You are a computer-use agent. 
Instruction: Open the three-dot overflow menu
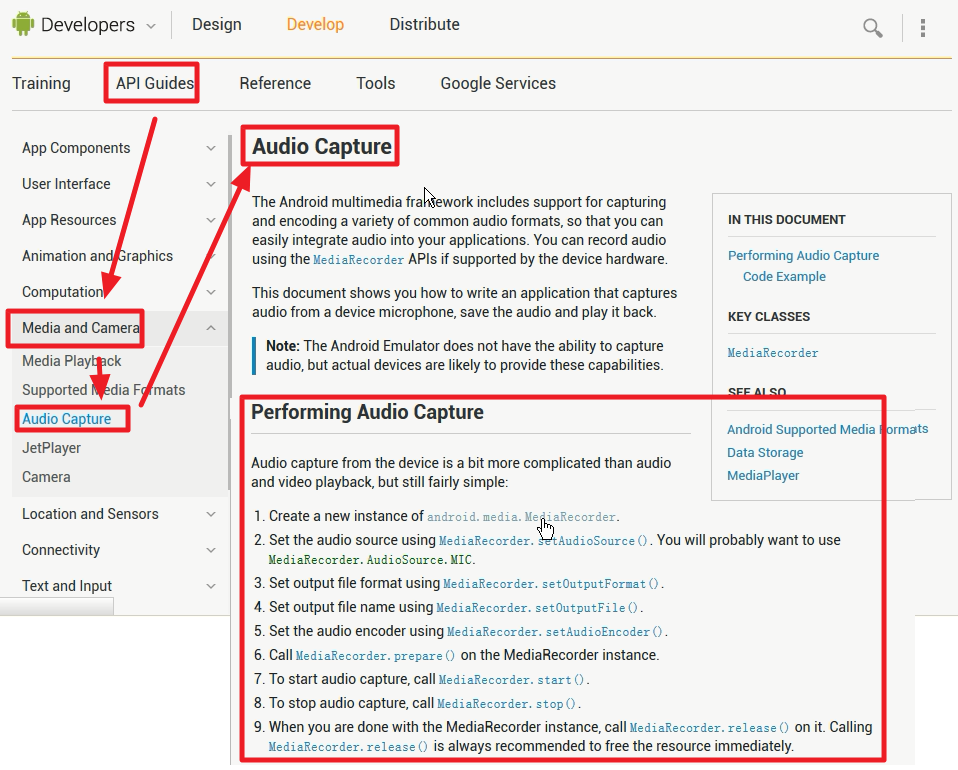[x=923, y=28]
